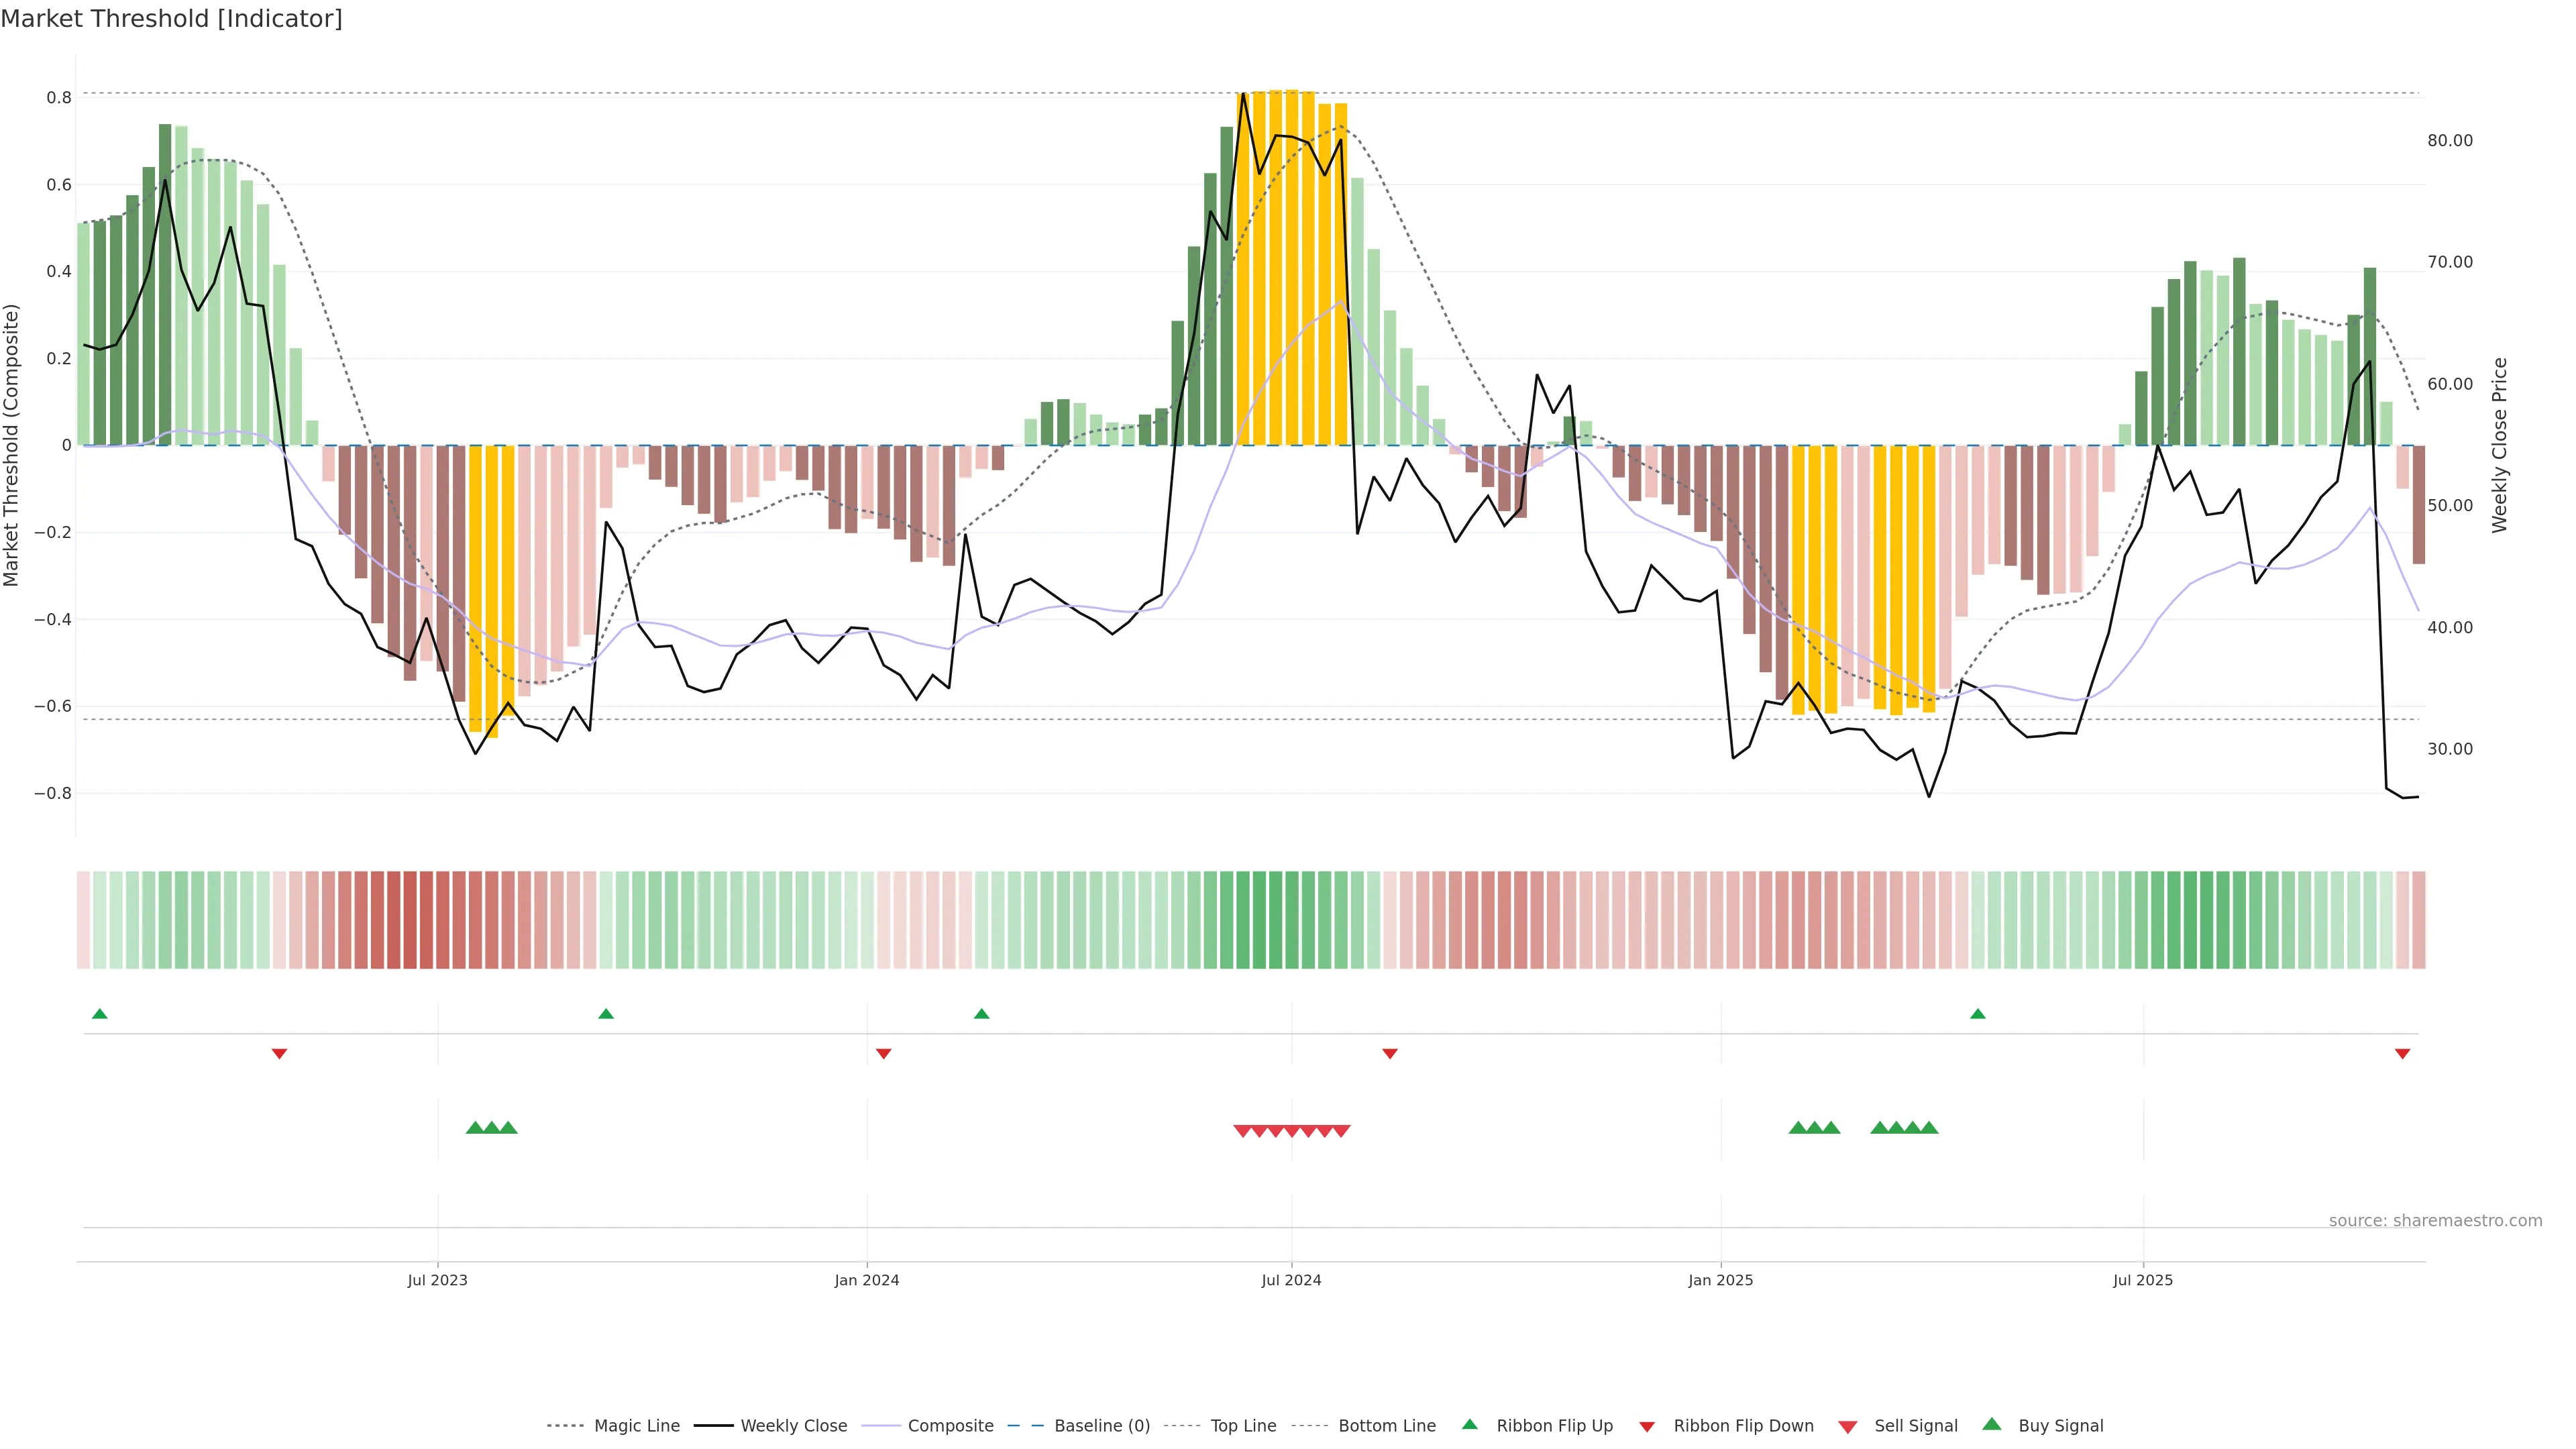Click the Sell Signal legend icon
The image size is (2576, 1449).
(x=1847, y=1427)
